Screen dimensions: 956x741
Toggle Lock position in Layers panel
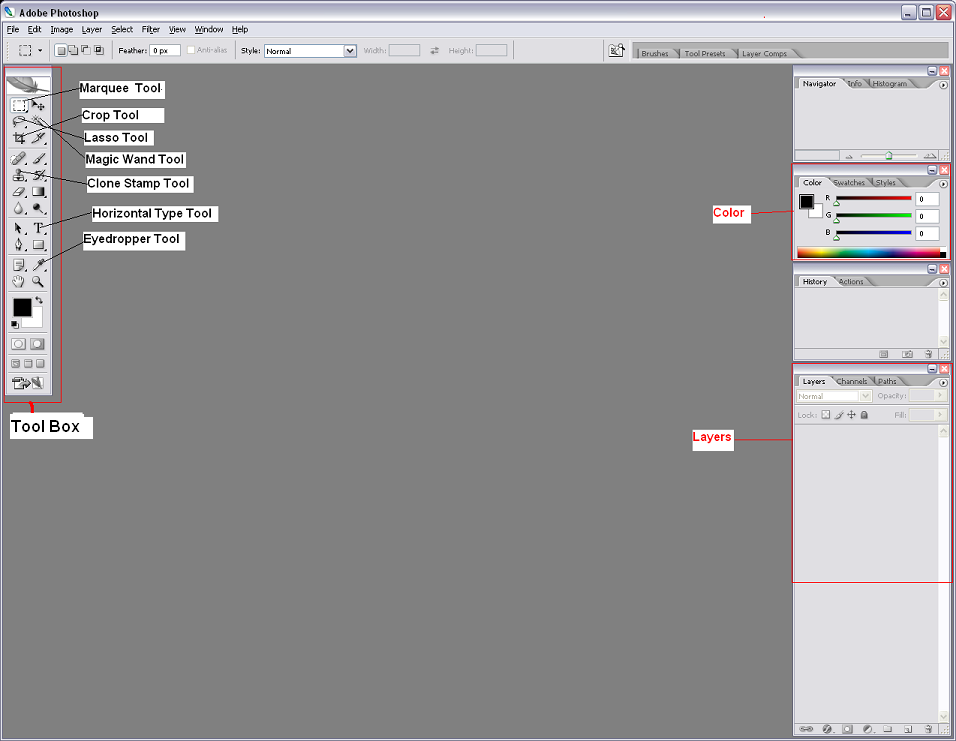point(851,415)
